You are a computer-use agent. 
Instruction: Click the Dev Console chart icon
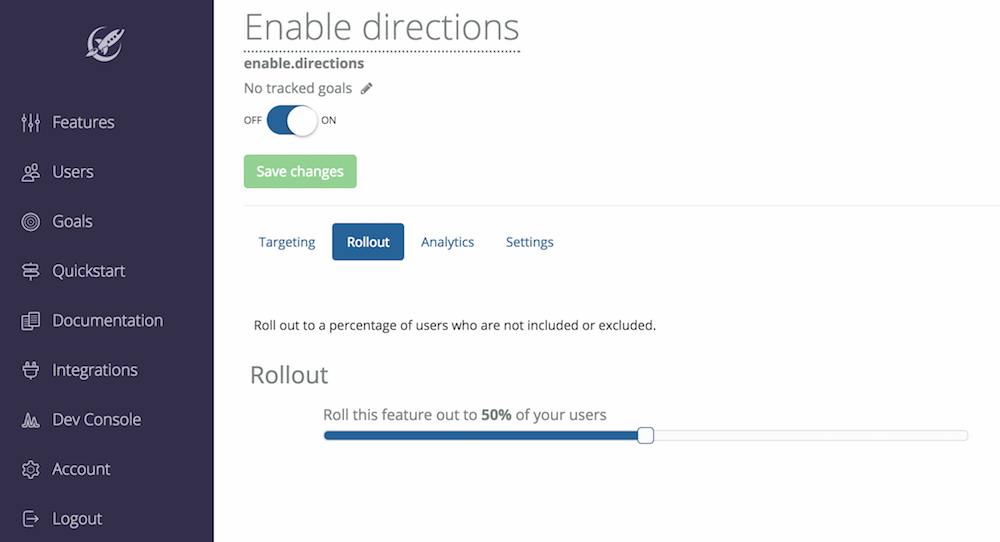coord(30,420)
